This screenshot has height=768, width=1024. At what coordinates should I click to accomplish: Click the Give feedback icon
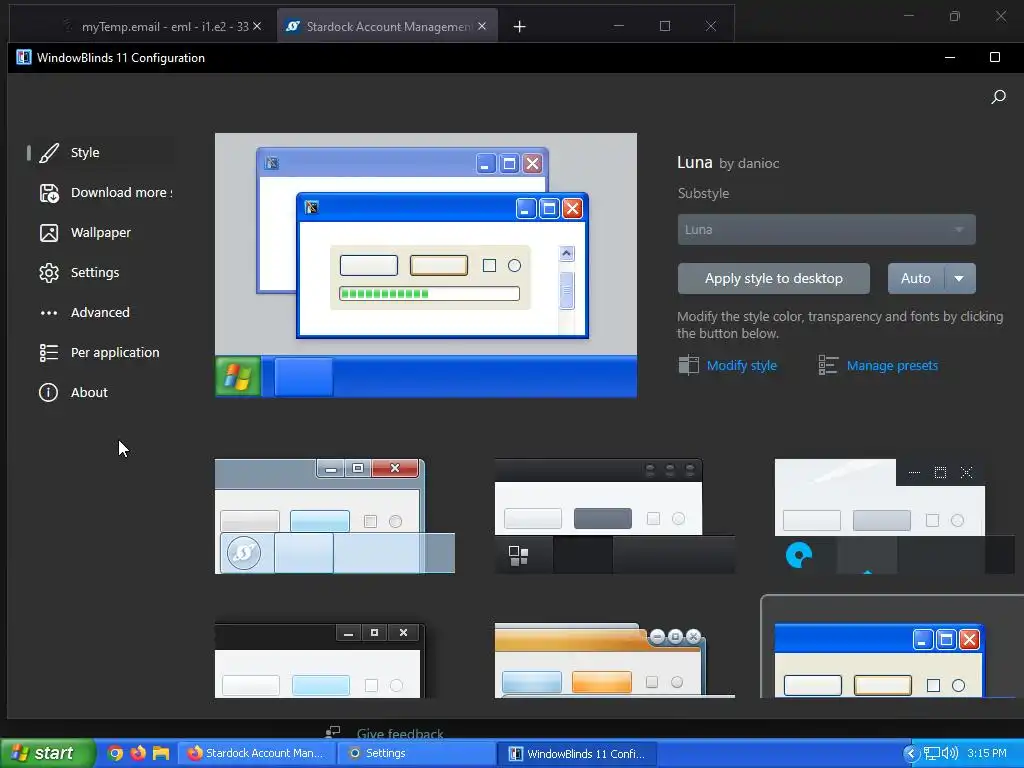333,733
